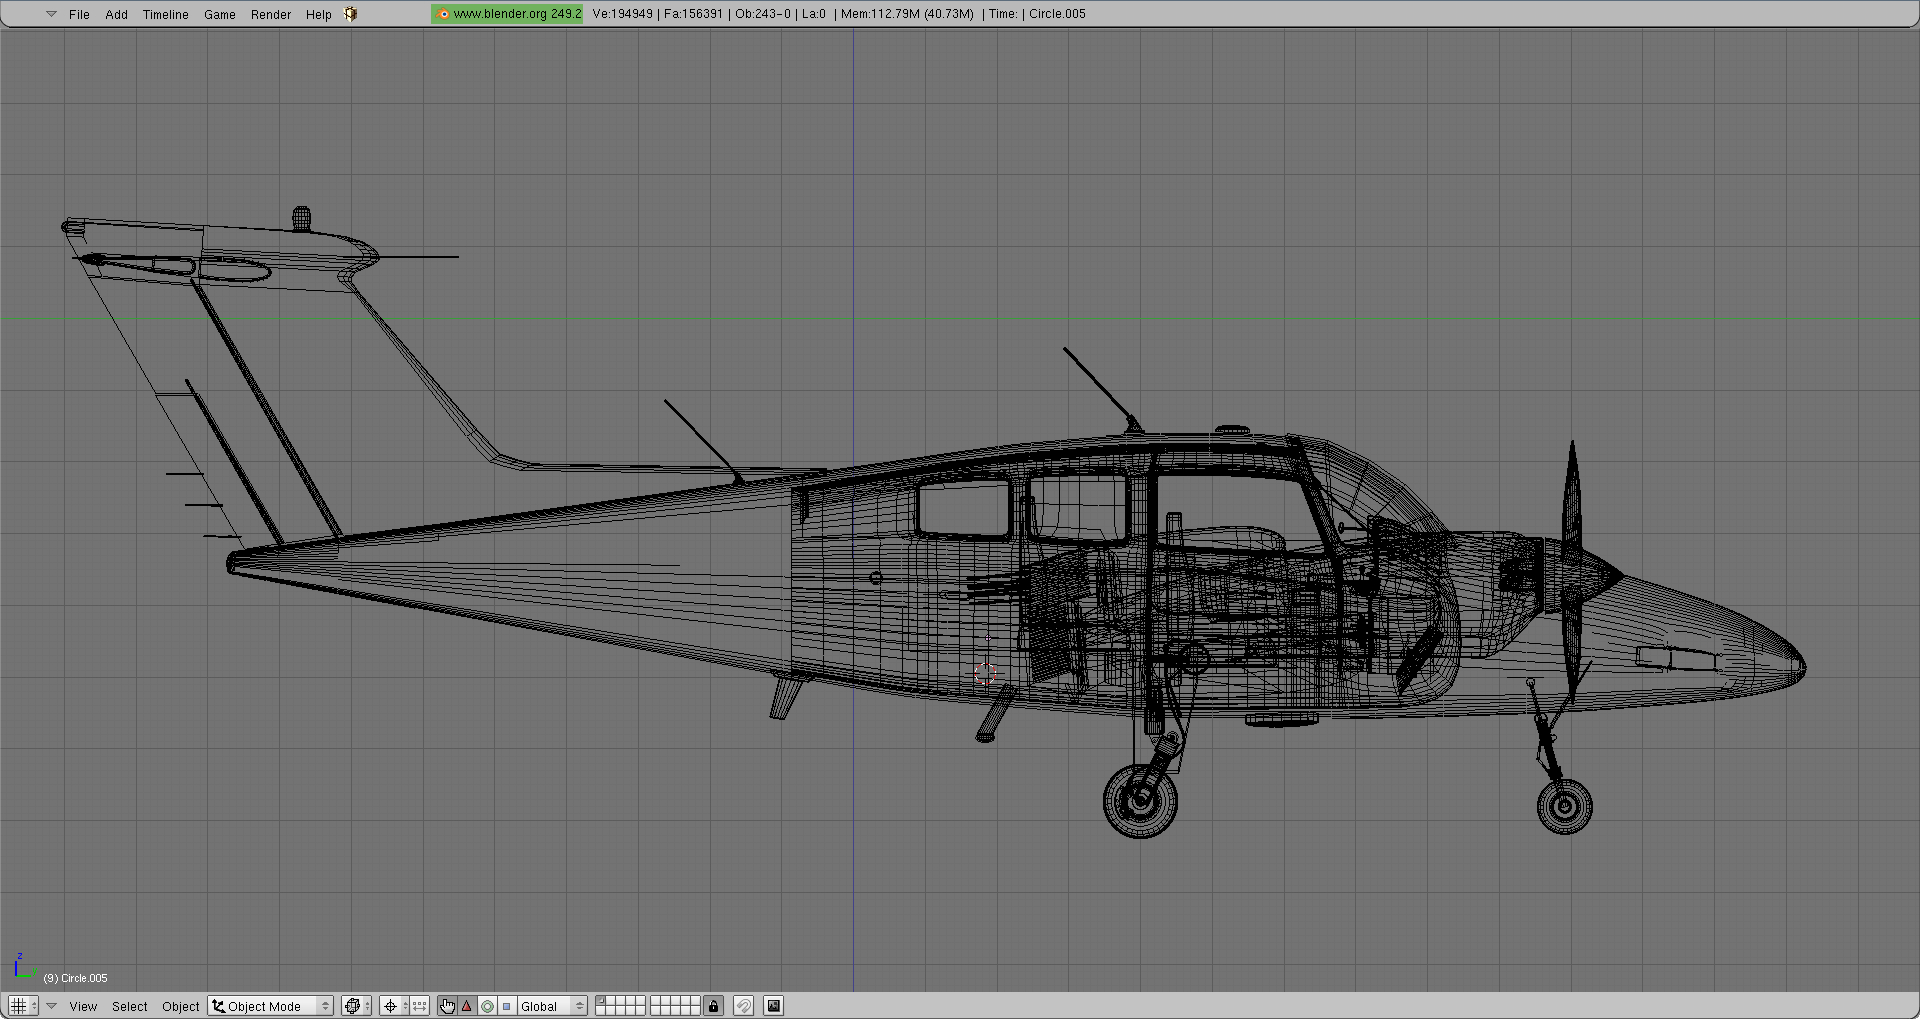The width and height of the screenshot is (1920, 1019).
Task: Enable the rotate manipulator green circle icon
Action: coord(487,1005)
